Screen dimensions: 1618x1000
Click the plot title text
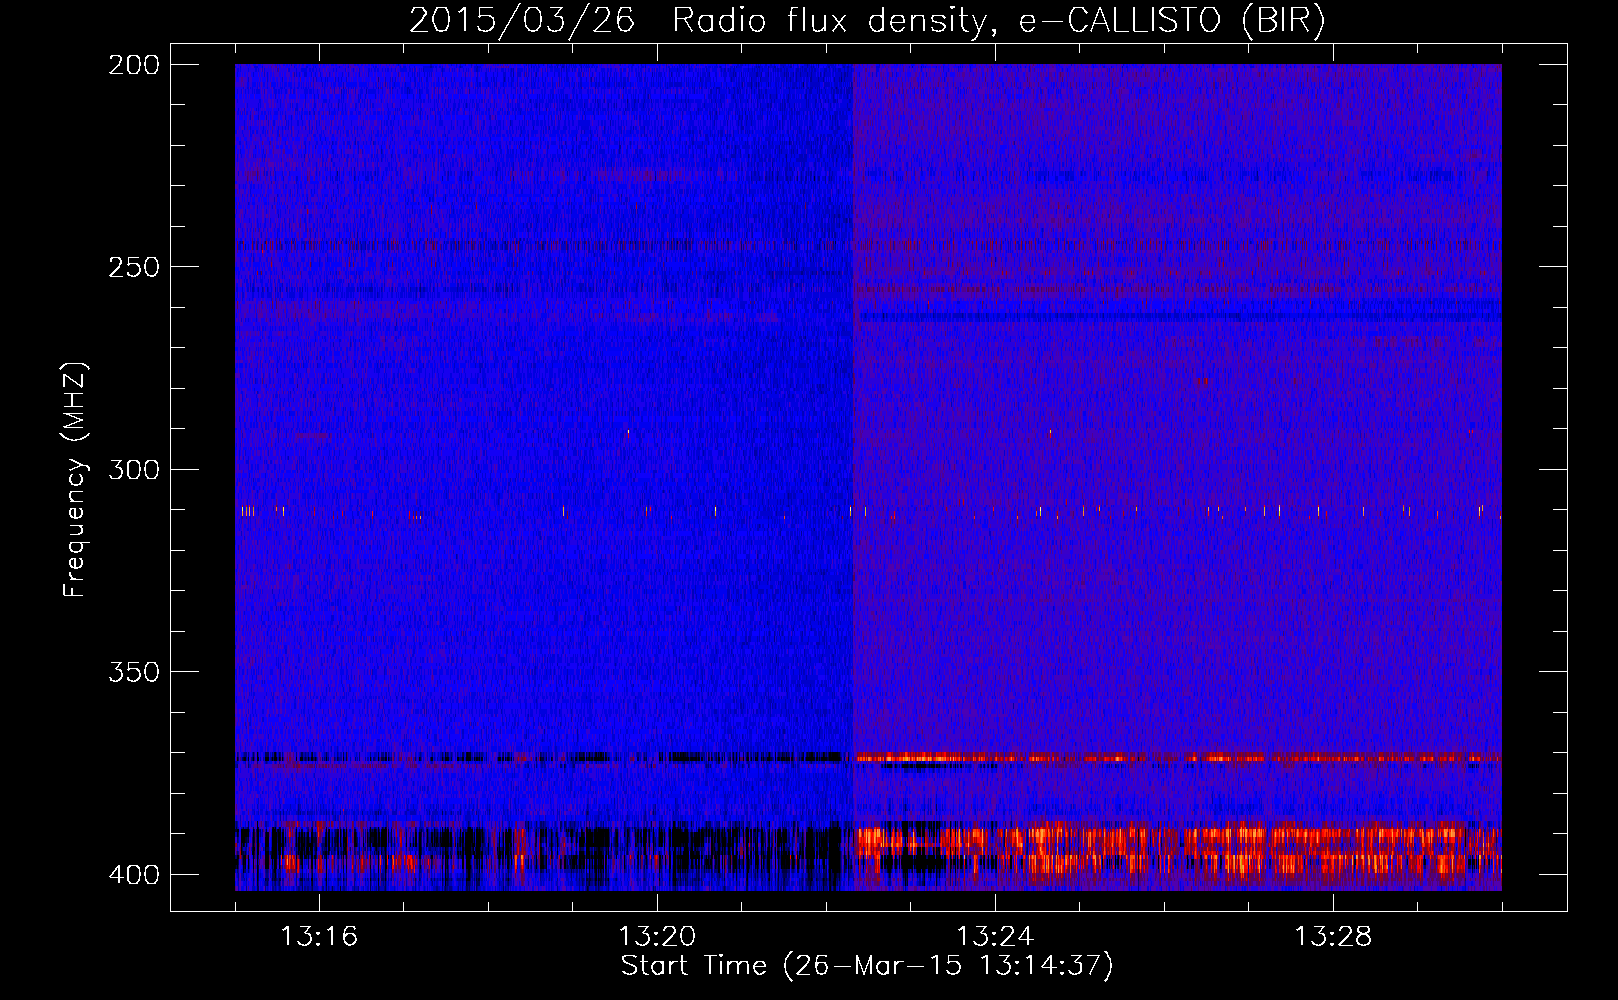point(867,21)
